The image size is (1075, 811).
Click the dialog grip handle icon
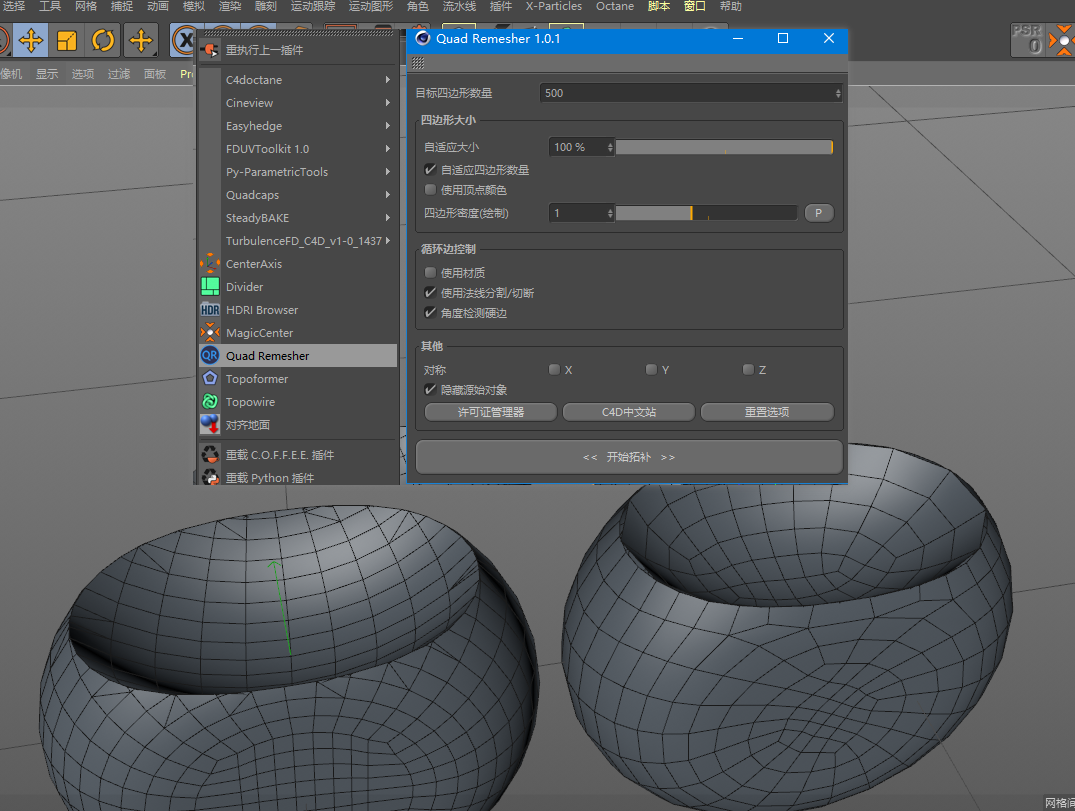click(x=418, y=63)
